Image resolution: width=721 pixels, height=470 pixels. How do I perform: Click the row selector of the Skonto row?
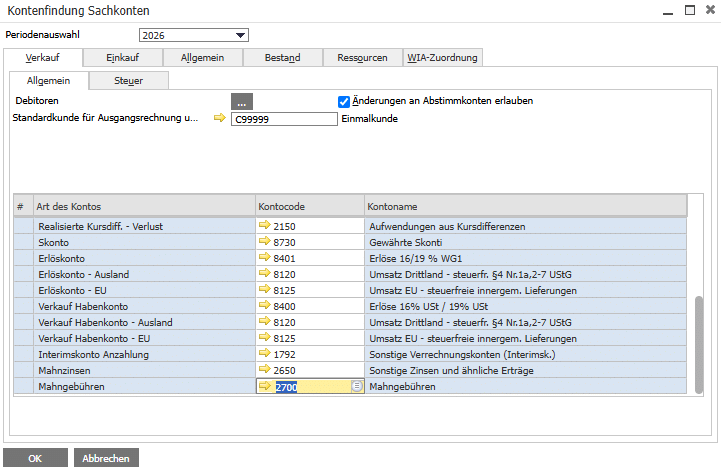click(x=23, y=242)
